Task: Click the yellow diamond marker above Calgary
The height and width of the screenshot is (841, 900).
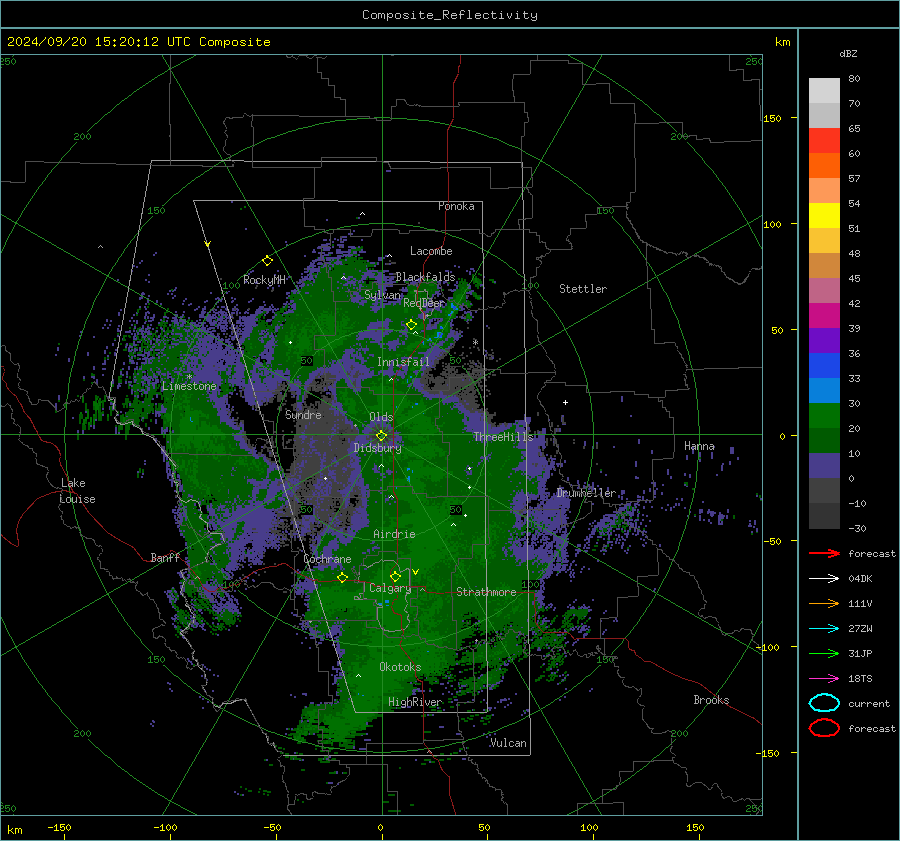Action: pos(395,576)
